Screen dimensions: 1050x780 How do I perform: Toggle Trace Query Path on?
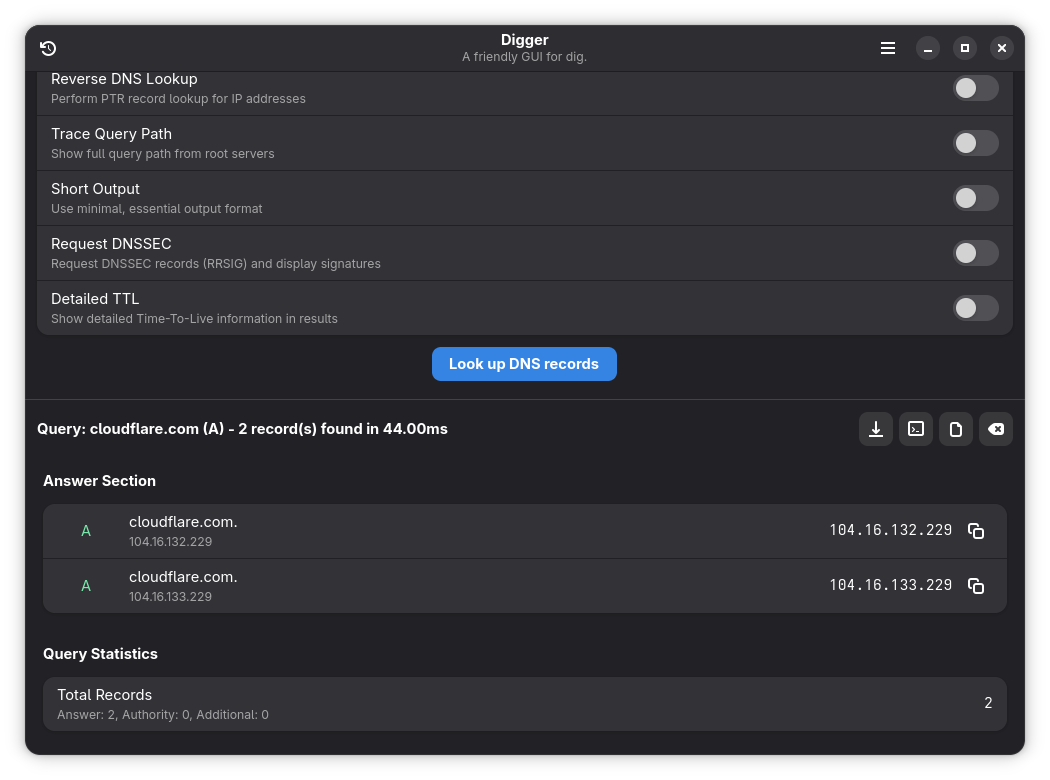pyautogui.click(x=976, y=143)
